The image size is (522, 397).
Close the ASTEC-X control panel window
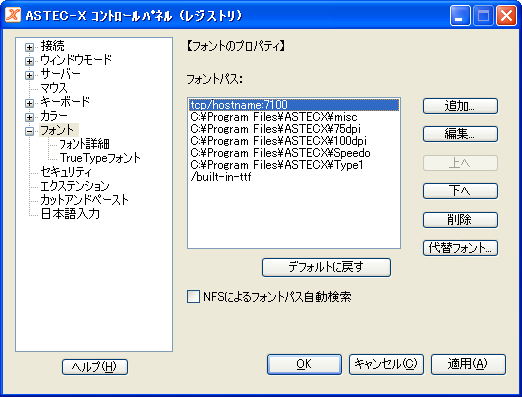[506, 16]
